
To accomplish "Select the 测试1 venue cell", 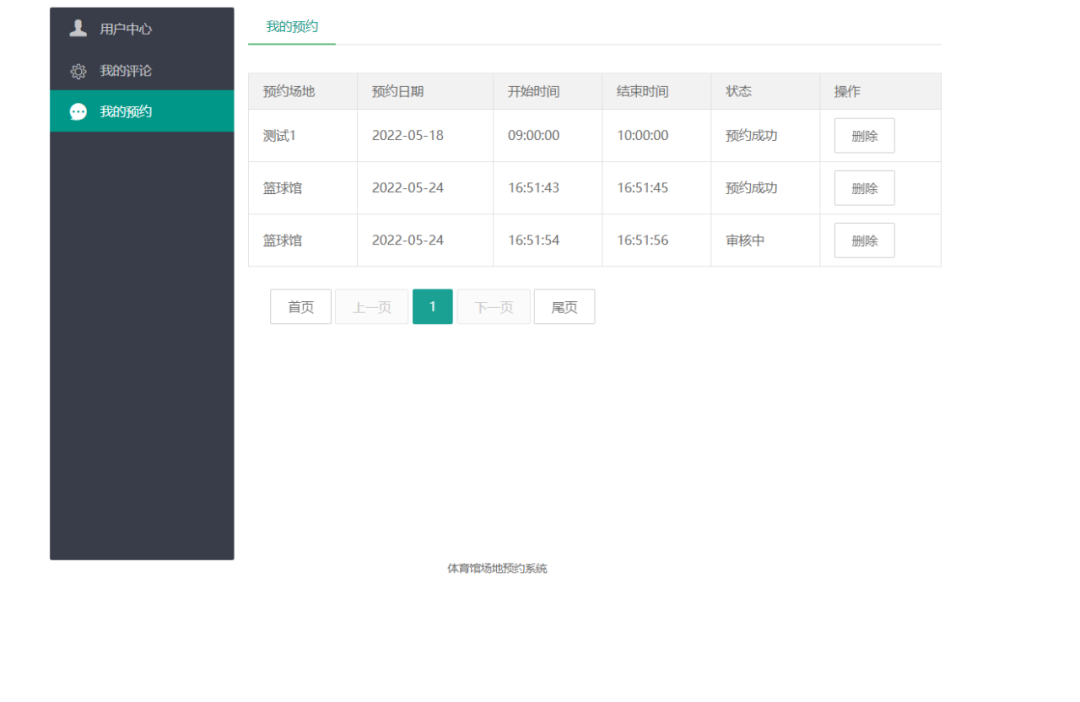I will (x=280, y=136).
